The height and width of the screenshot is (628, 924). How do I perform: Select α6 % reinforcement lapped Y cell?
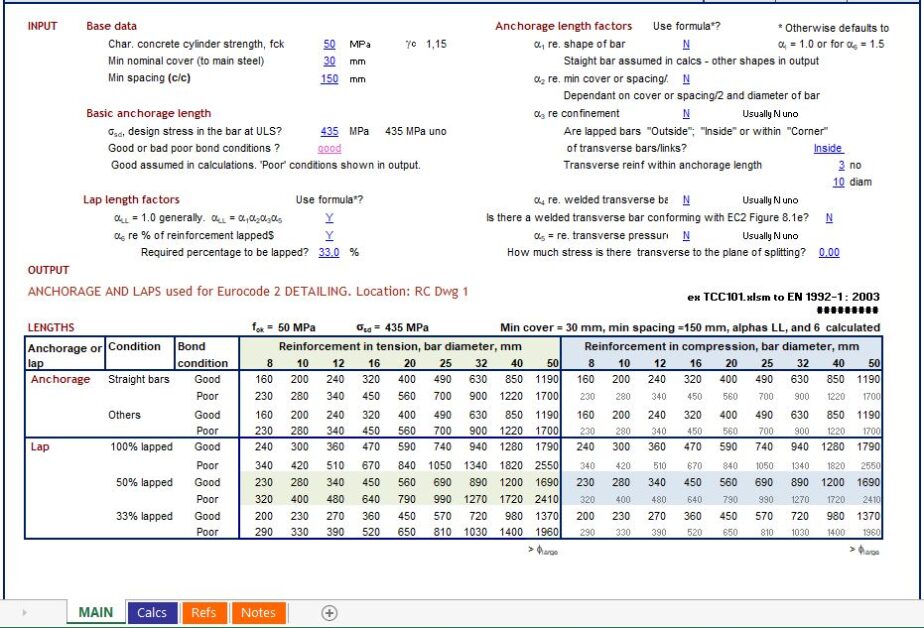coord(329,236)
